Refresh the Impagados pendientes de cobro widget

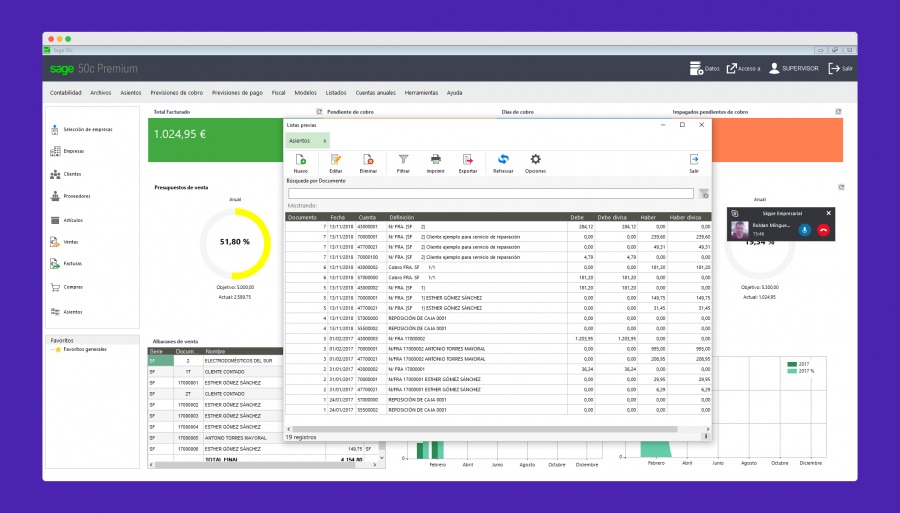click(x=838, y=111)
